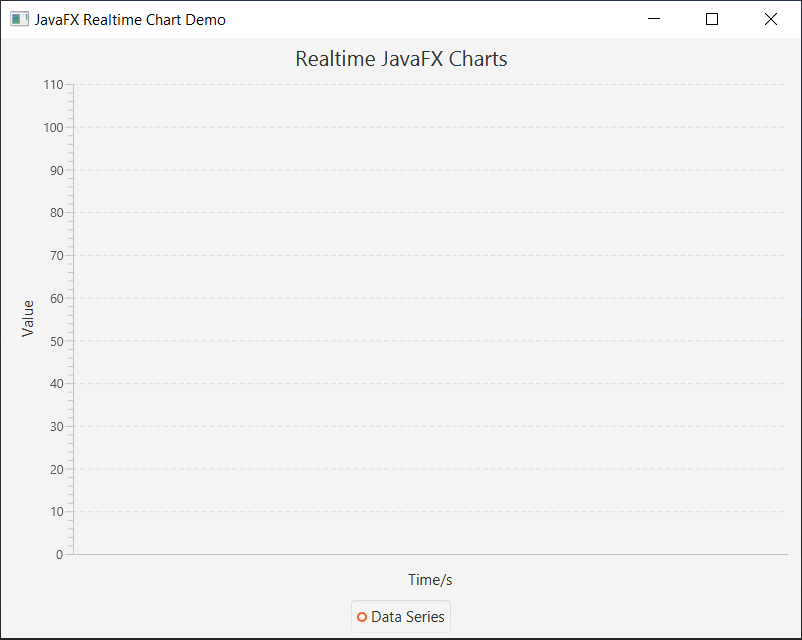This screenshot has height=640, width=802.
Task: Close the JavaFX Realtime Chart Demo window
Action: coord(771,19)
